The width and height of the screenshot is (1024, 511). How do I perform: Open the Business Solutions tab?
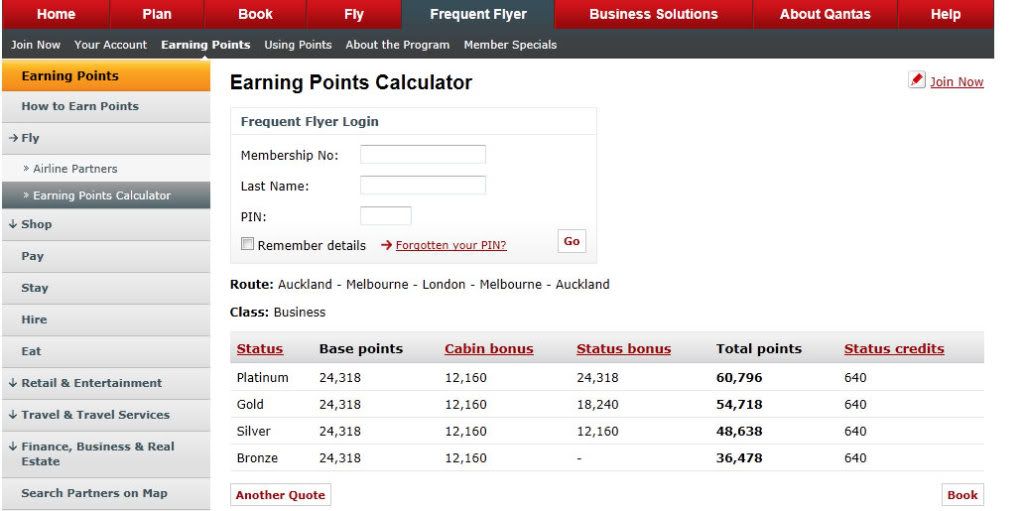654,14
